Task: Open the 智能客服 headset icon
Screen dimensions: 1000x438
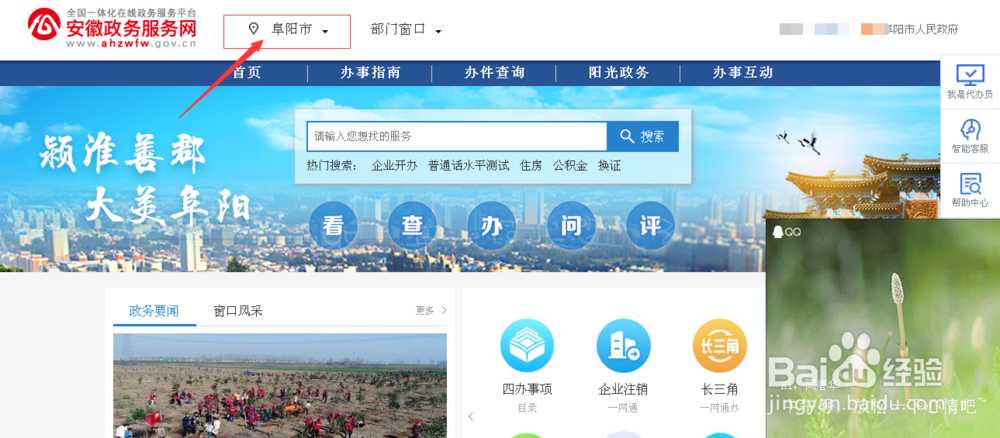Action: tap(970, 130)
